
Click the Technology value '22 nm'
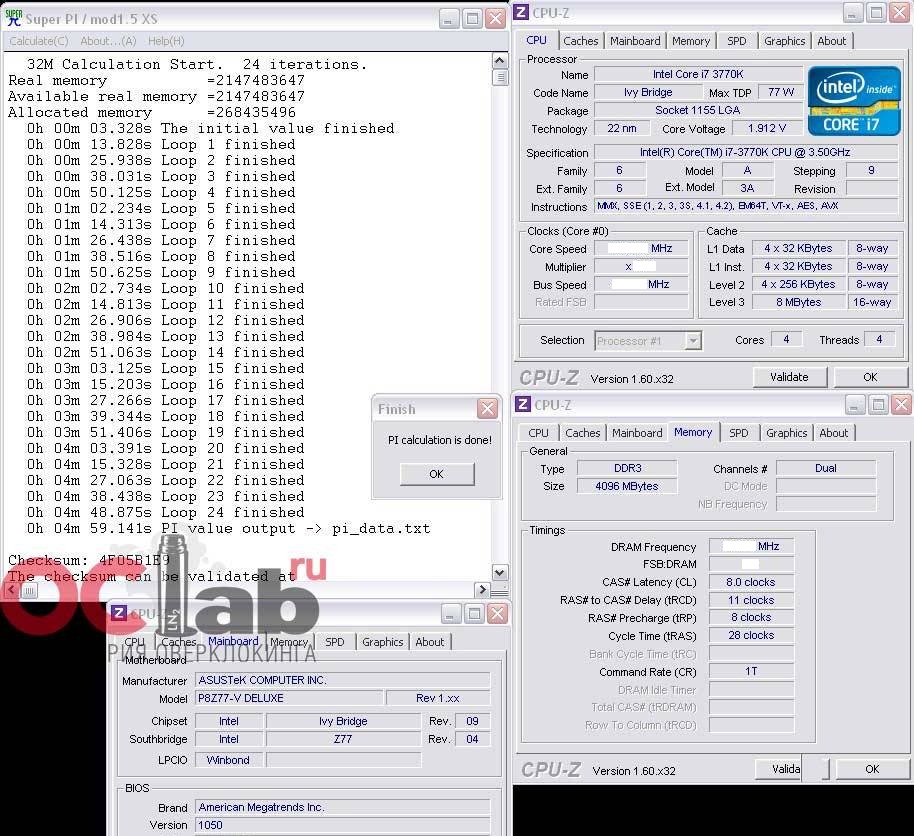(x=622, y=128)
